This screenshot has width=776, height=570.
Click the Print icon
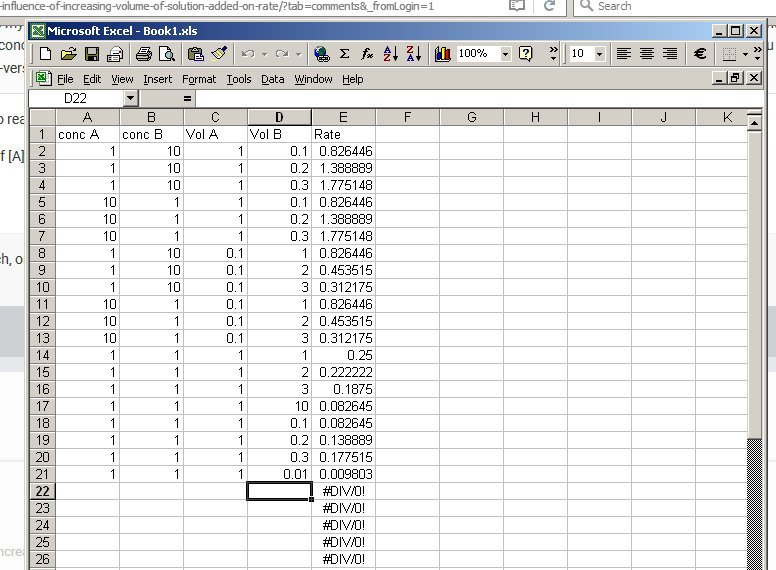pyautogui.click(x=115, y=54)
